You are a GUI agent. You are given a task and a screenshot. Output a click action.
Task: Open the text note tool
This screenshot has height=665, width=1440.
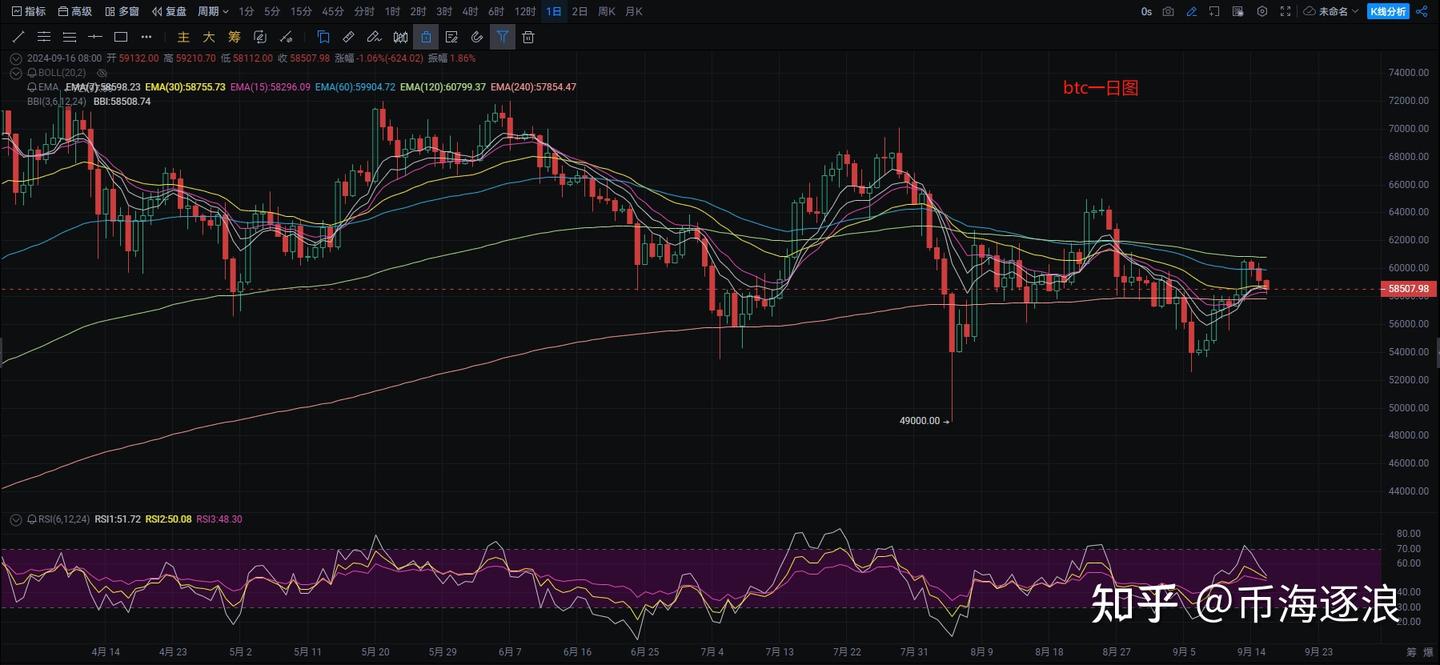[452, 37]
